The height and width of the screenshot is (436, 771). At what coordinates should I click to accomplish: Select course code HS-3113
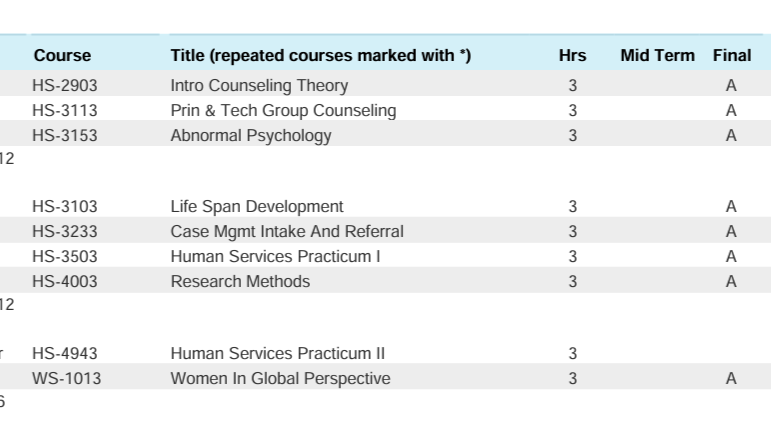(65, 111)
